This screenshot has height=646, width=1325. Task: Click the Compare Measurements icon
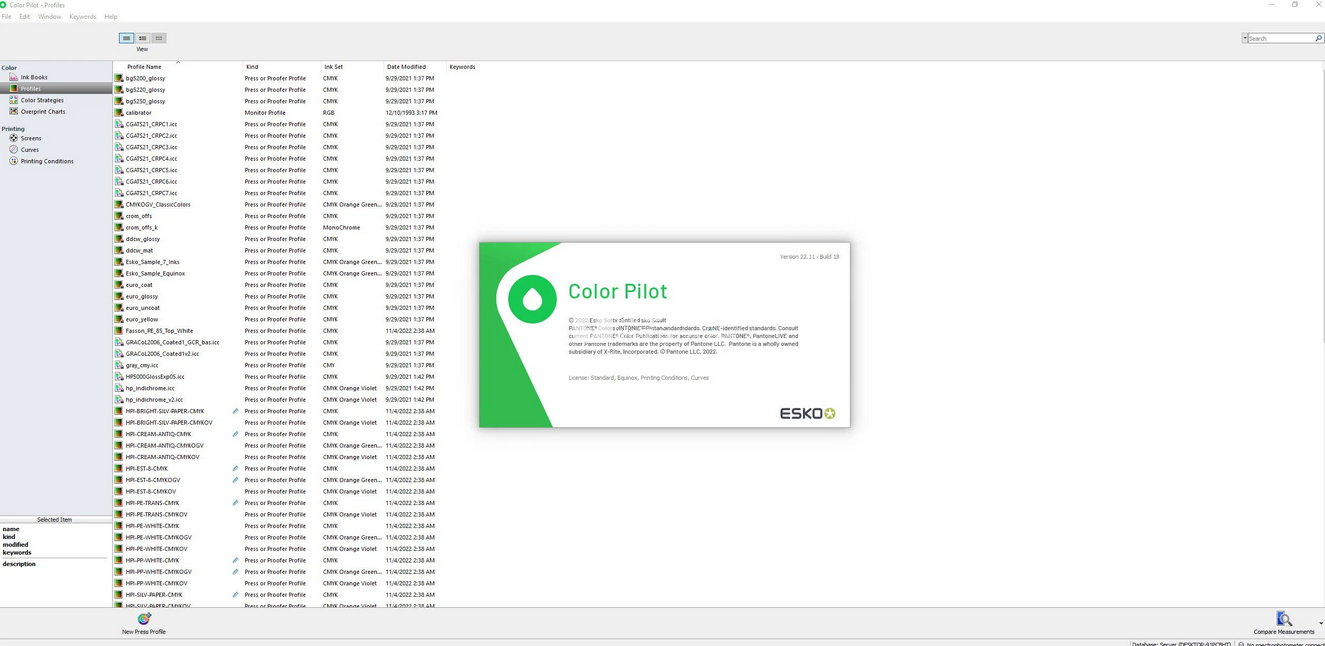click(1284, 619)
